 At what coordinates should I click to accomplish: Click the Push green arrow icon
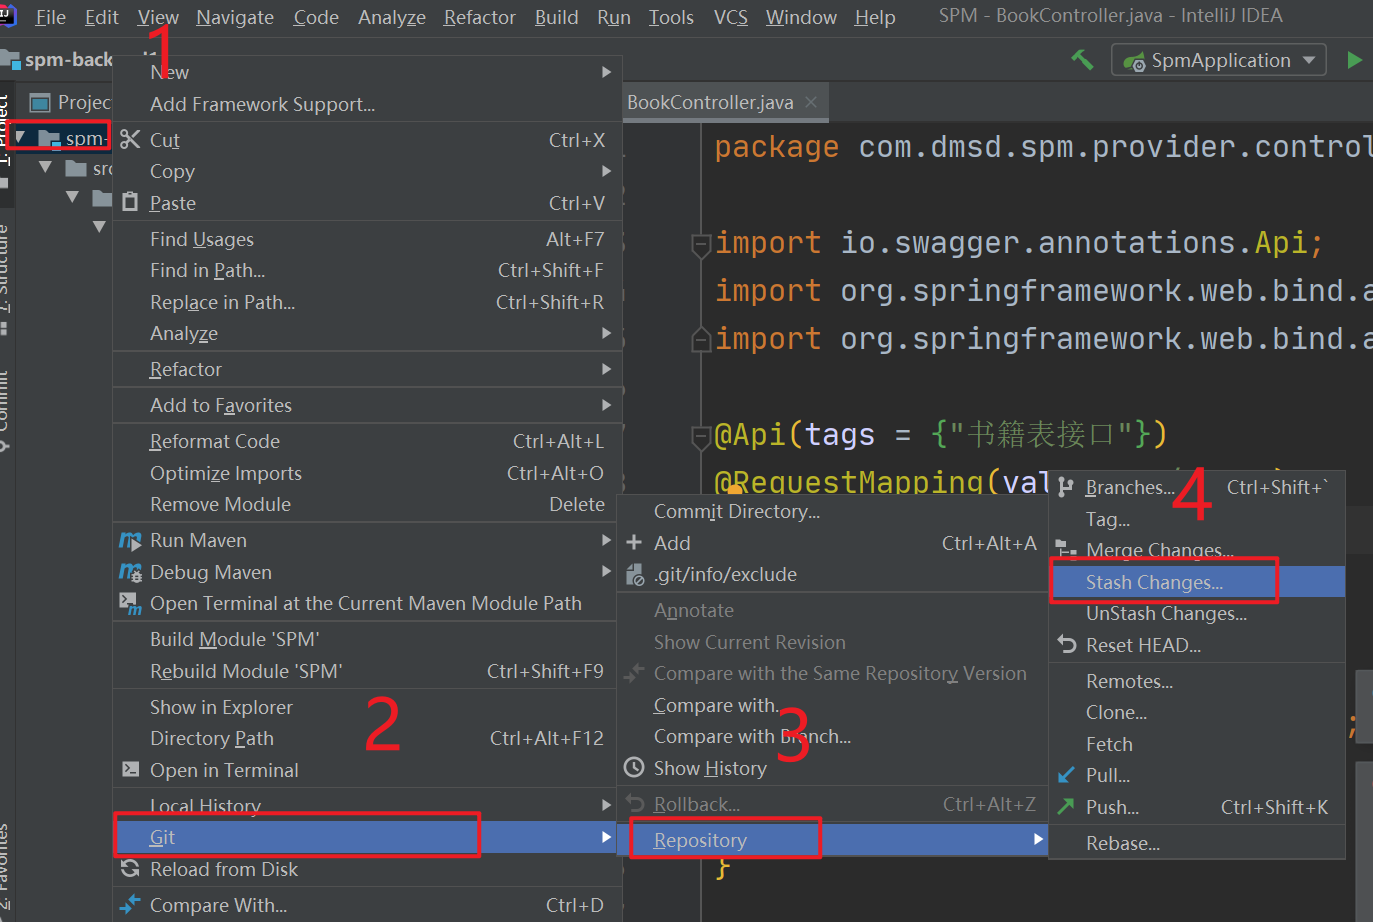(1066, 806)
